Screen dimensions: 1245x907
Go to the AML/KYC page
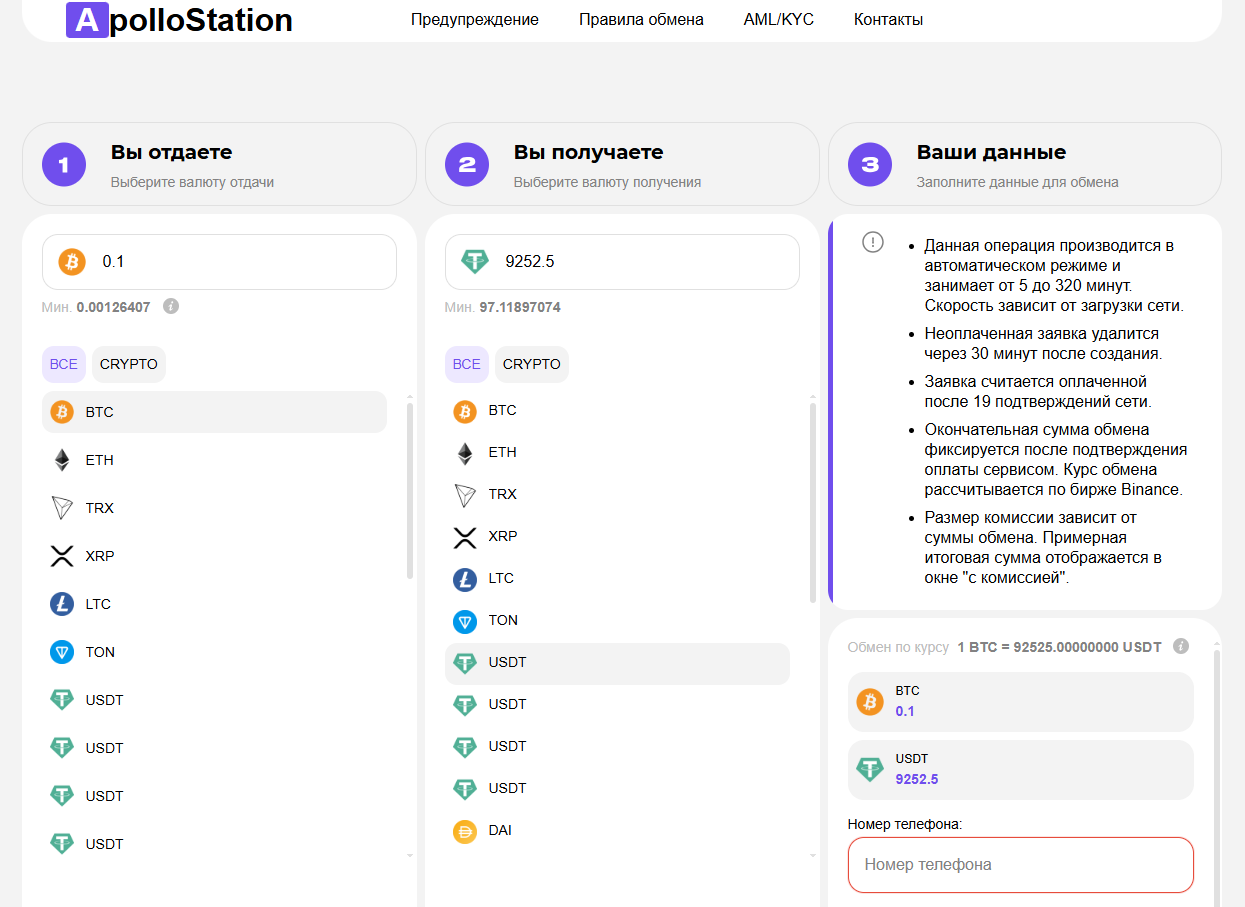(779, 20)
